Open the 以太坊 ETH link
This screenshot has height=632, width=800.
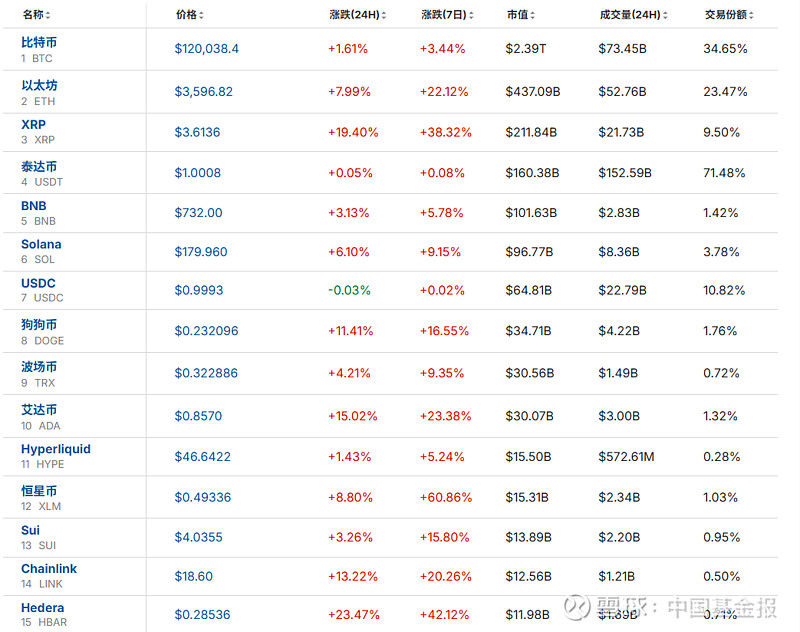tap(39, 85)
